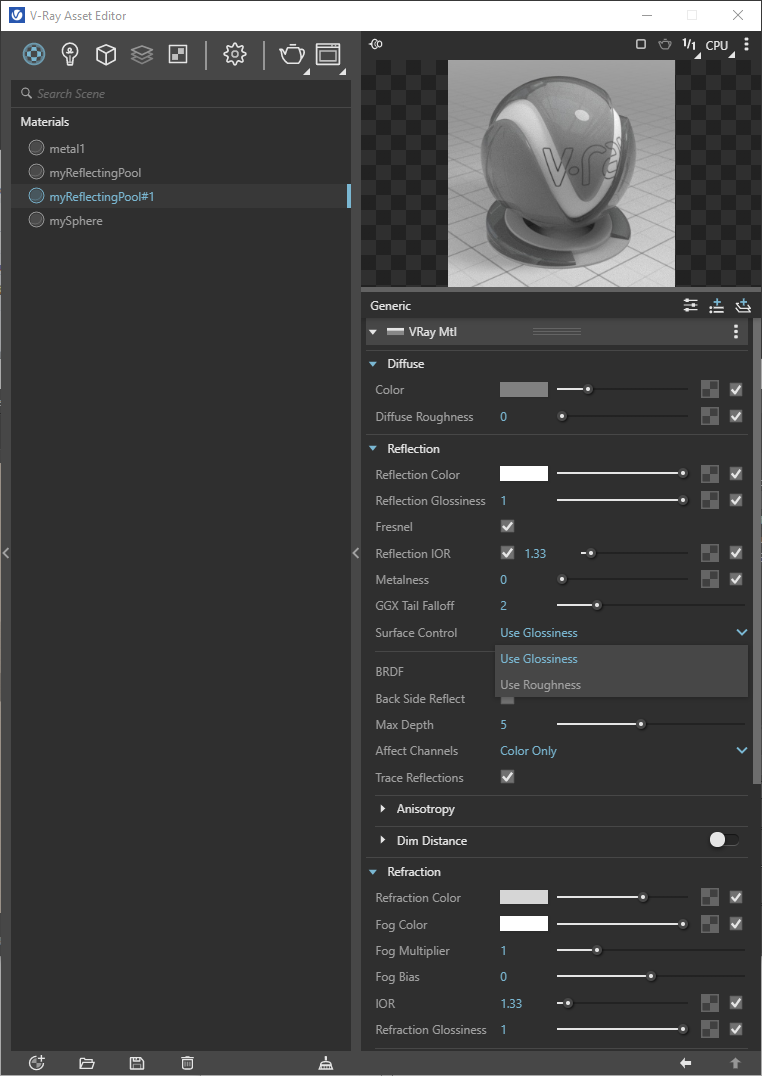Toggle Diffuse Roughness texture enable checkbox
The height and width of the screenshot is (1076, 762).
(736, 417)
